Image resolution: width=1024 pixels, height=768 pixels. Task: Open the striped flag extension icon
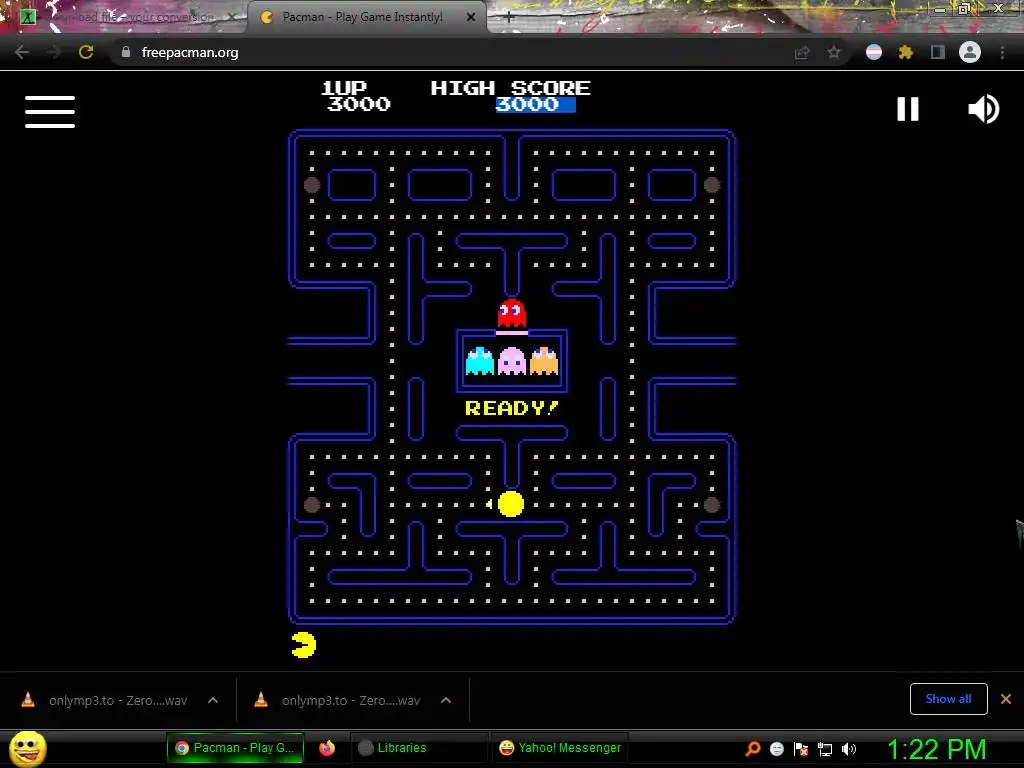pyautogui.click(x=874, y=52)
